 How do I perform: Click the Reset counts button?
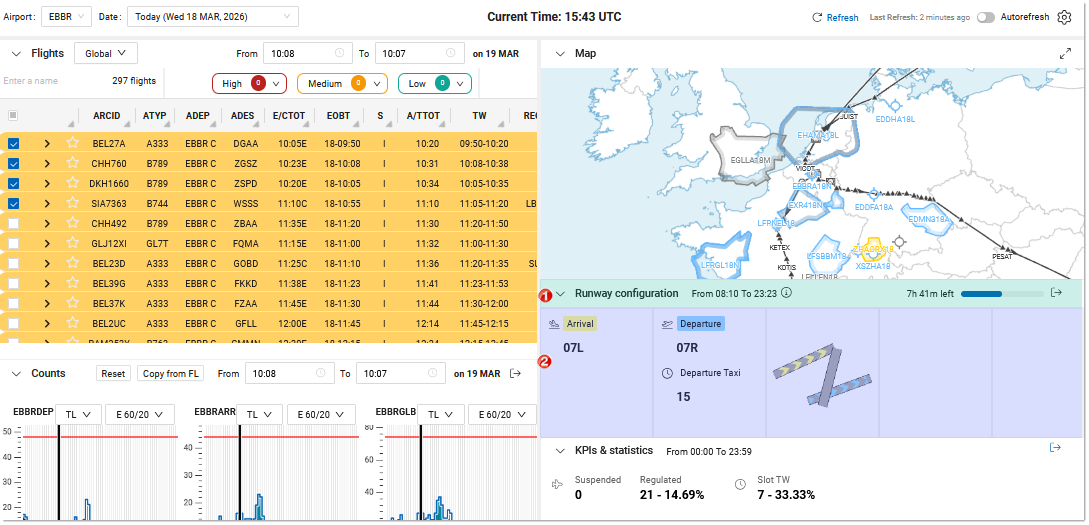click(113, 374)
